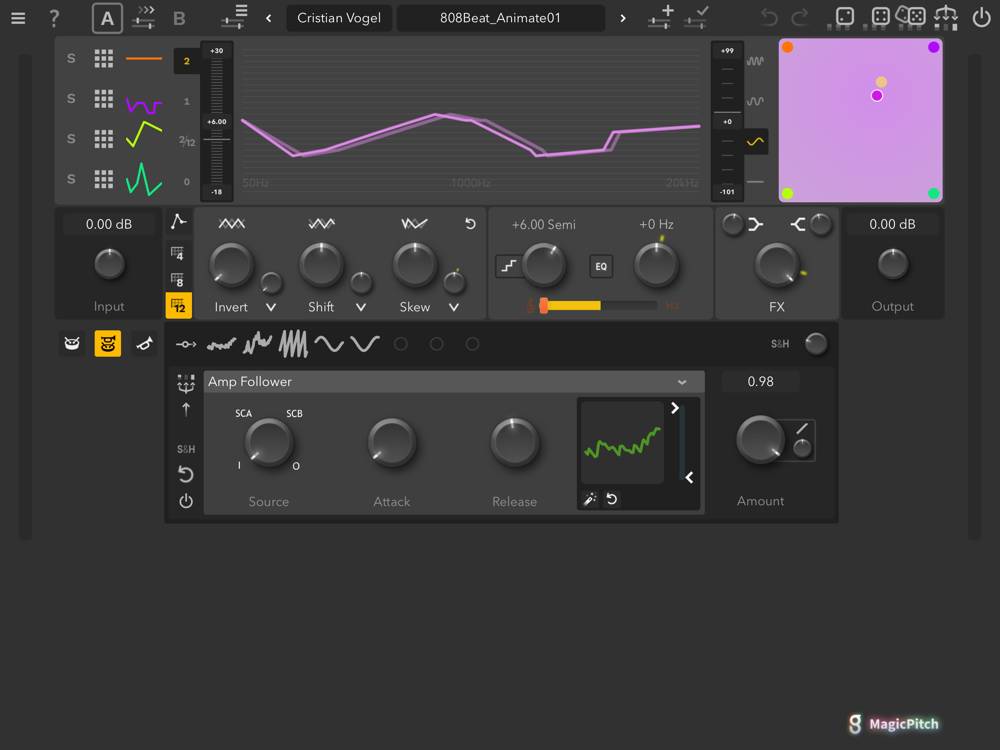Reset the curve transform section
This screenshot has height=750, width=1000.
[470, 224]
